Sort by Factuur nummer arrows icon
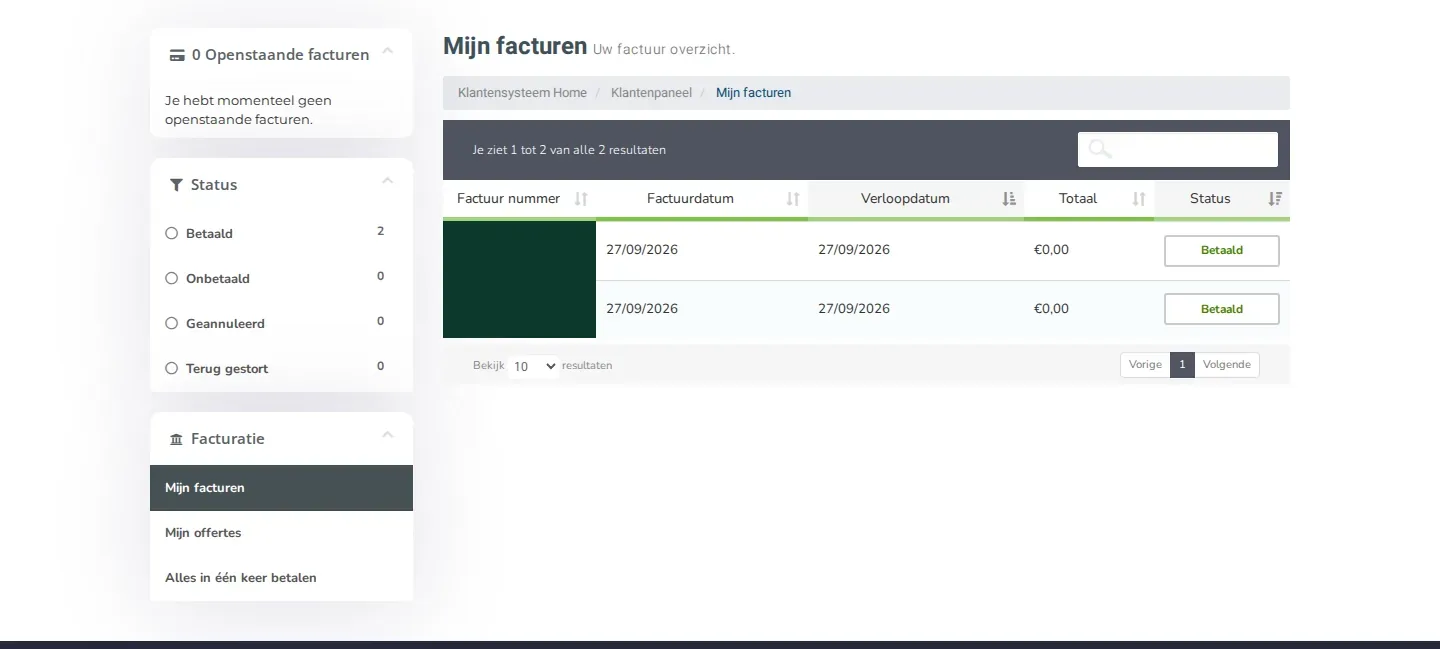This screenshot has width=1440, height=649. click(x=581, y=199)
